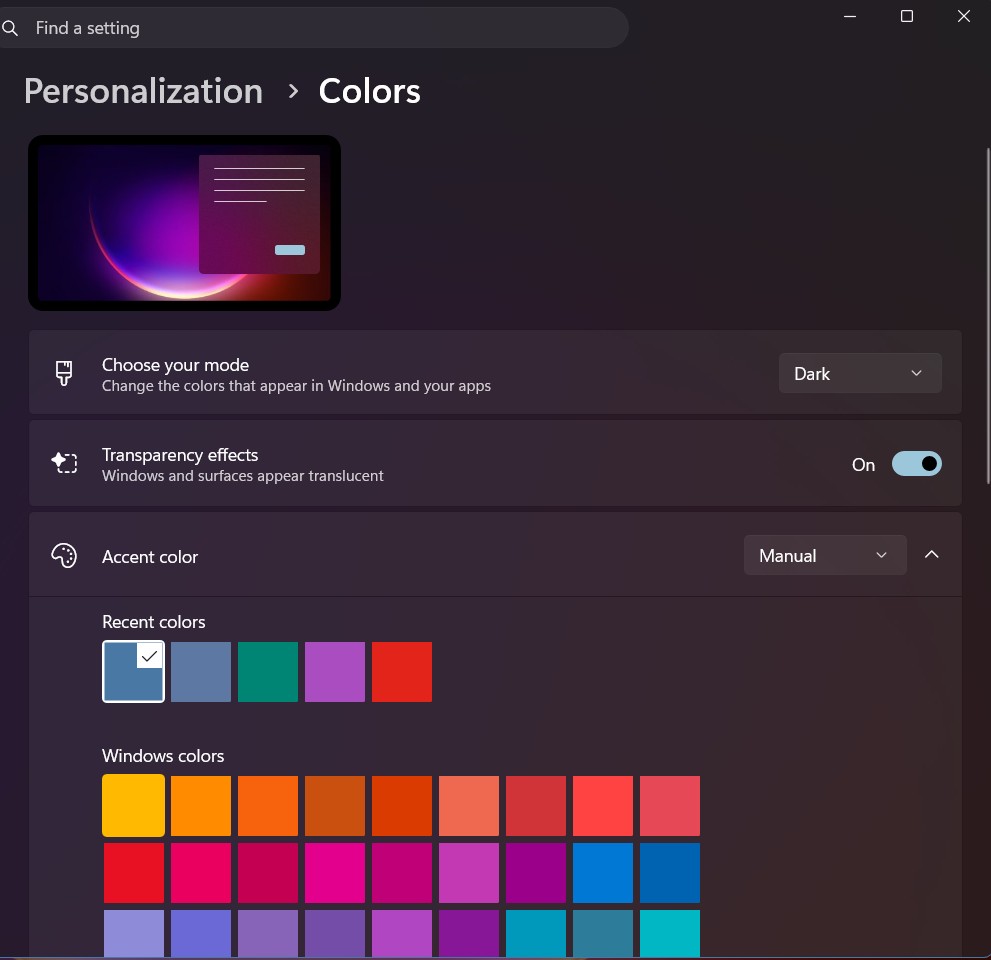Click the desktop theme preview thumbnail
Viewport: 991px width, 960px height.
pyautogui.click(x=185, y=222)
